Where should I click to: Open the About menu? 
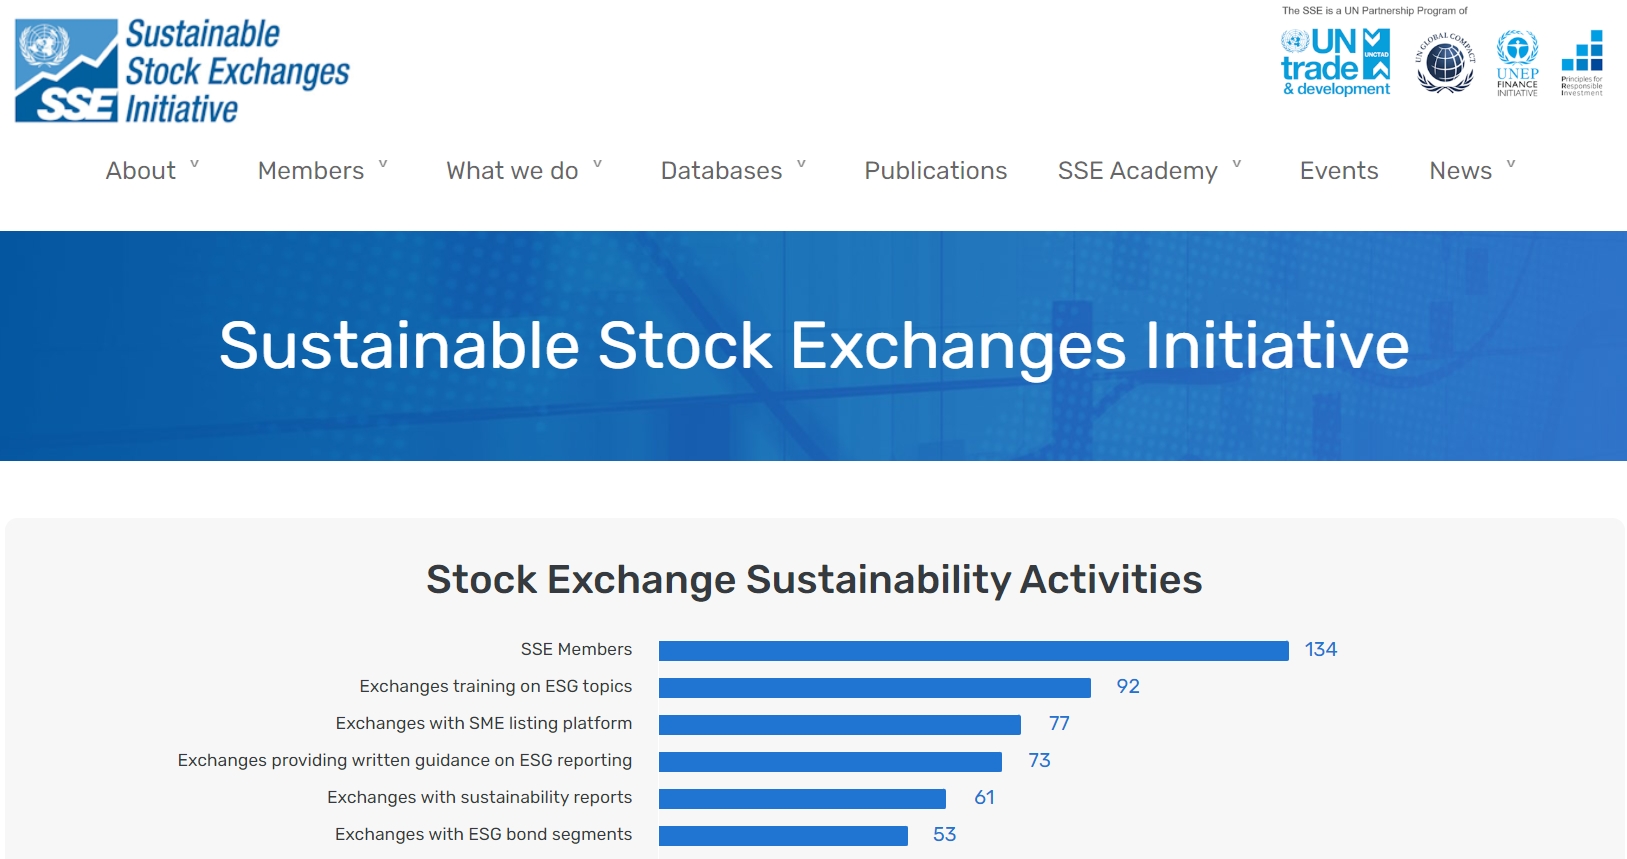[x=141, y=171]
